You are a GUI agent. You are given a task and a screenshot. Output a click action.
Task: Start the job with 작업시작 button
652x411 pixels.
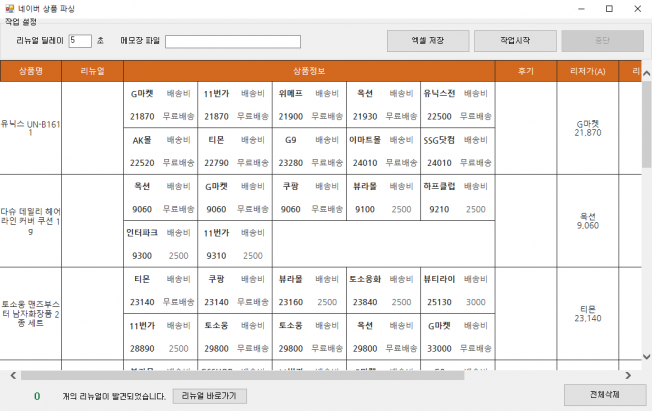pos(515,41)
